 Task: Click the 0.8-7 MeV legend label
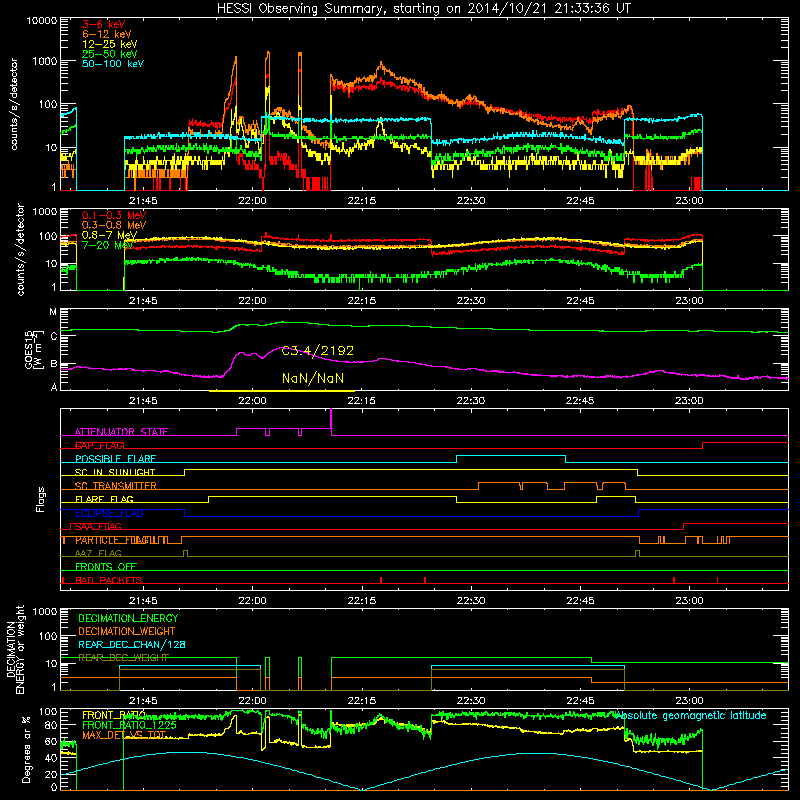click(109, 235)
